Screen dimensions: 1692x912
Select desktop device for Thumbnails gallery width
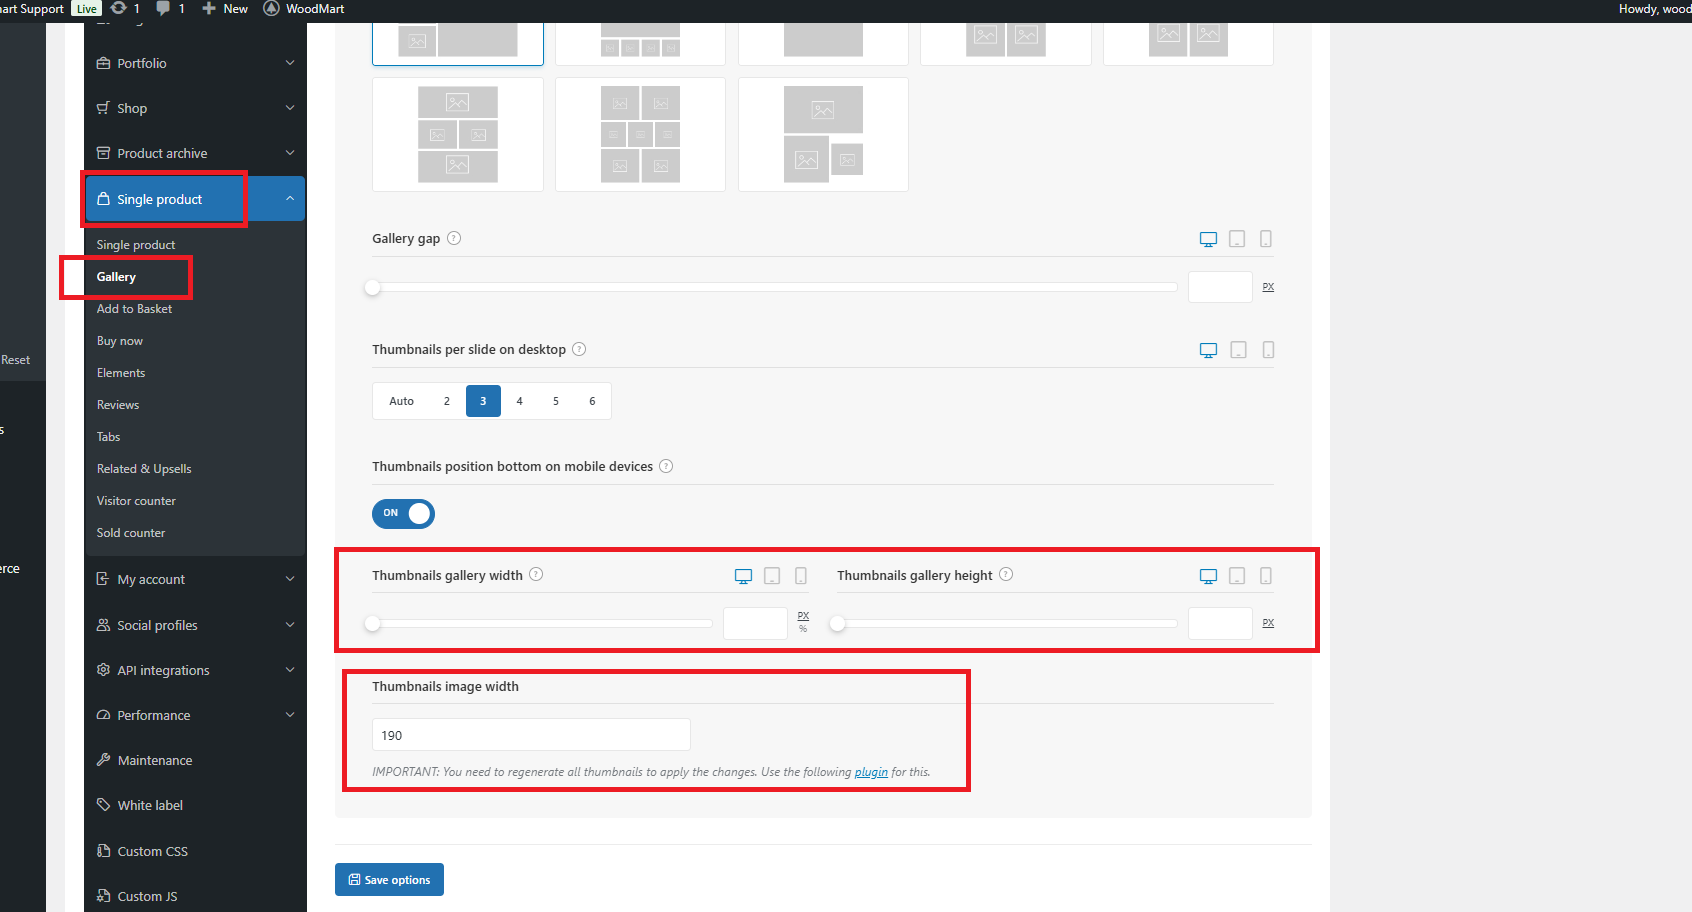point(743,576)
